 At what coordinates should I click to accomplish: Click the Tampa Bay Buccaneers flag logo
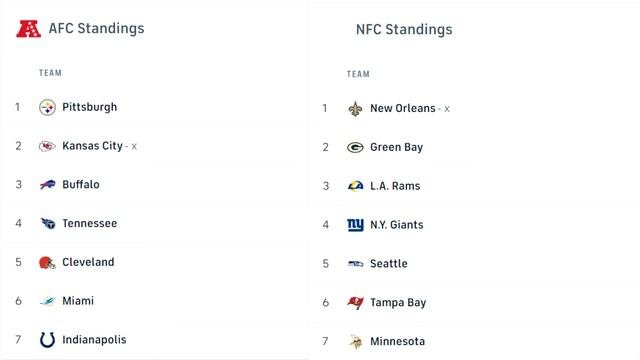[x=355, y=302]
